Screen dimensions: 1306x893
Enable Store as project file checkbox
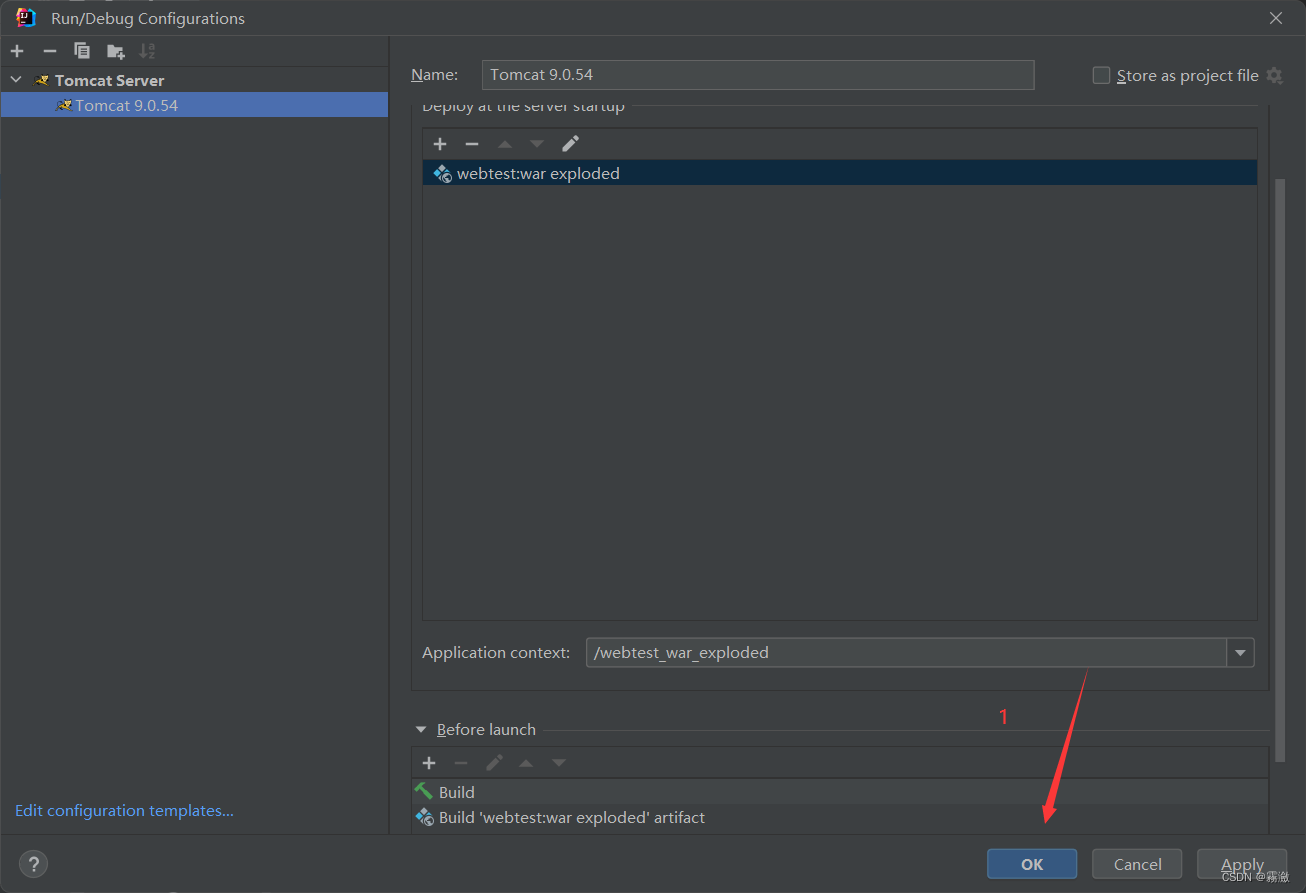click(1101, 75)
